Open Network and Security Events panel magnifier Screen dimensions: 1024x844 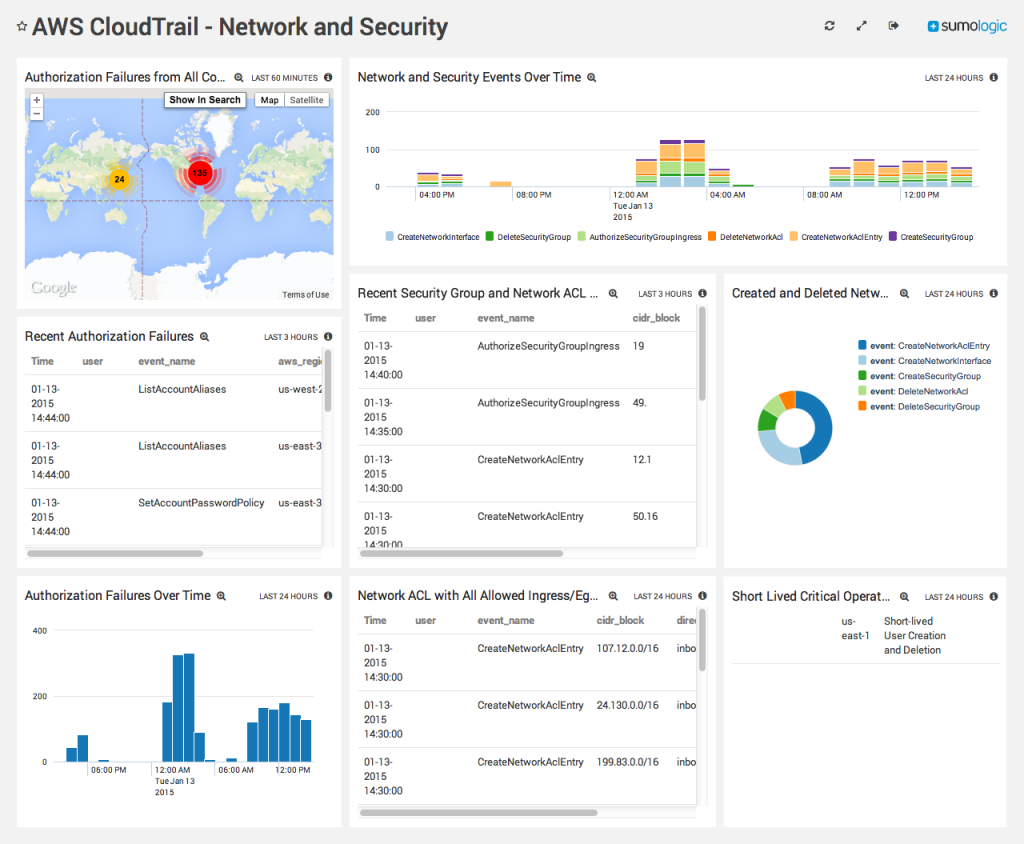591,78
